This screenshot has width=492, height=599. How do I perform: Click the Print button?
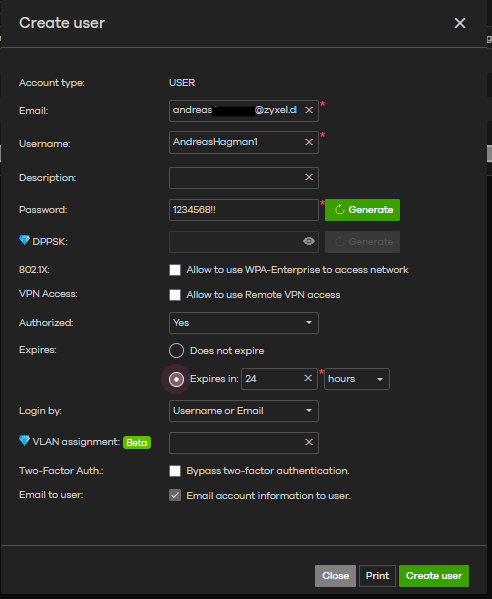tap(377, 576)
